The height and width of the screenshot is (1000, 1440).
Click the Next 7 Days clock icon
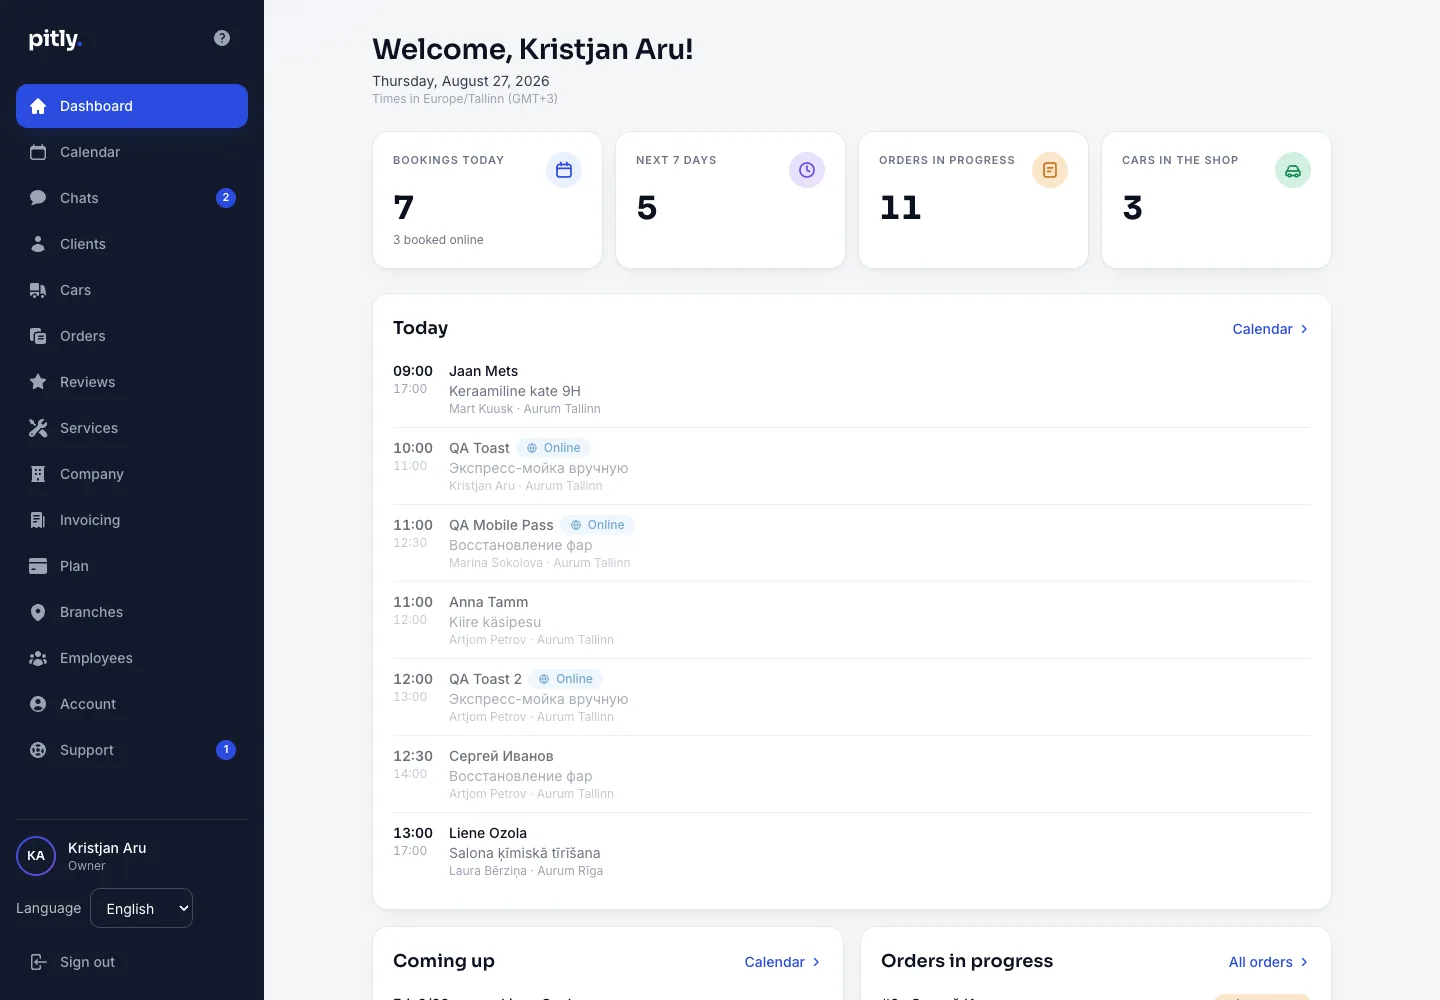click(807, 170)
